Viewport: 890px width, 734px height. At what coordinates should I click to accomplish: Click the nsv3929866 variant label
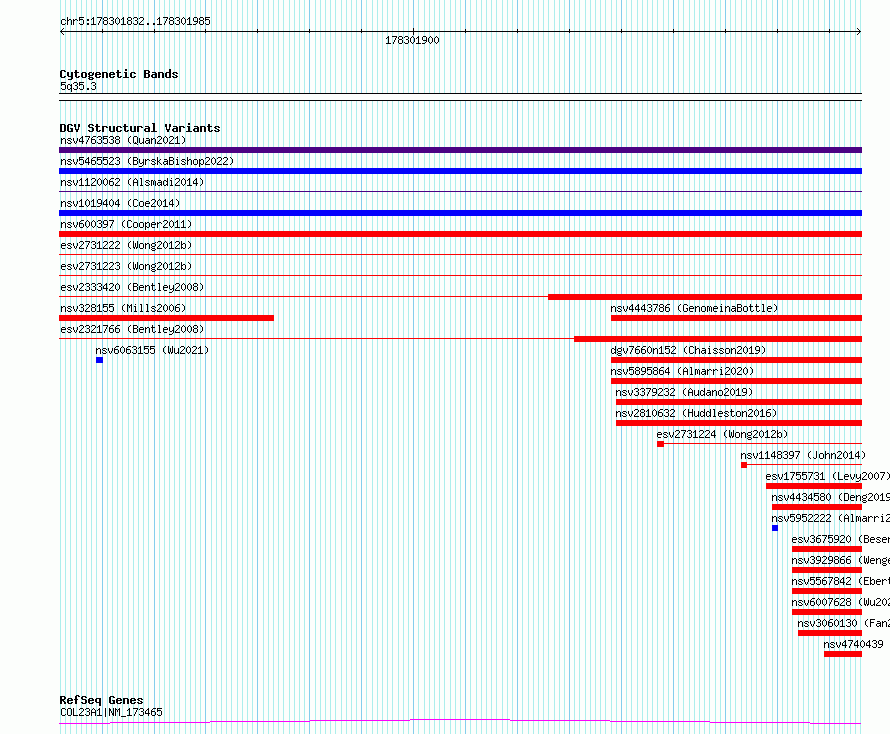[840, 560]
